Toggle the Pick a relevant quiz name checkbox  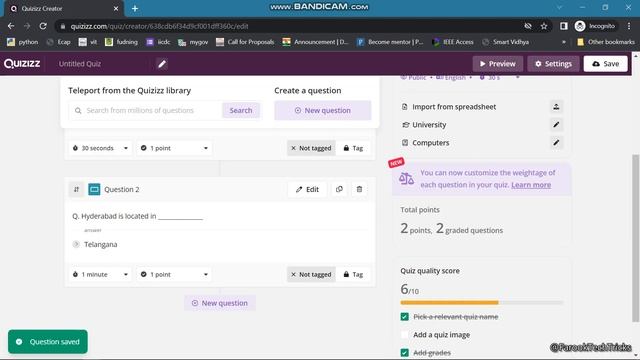(404, 317)
